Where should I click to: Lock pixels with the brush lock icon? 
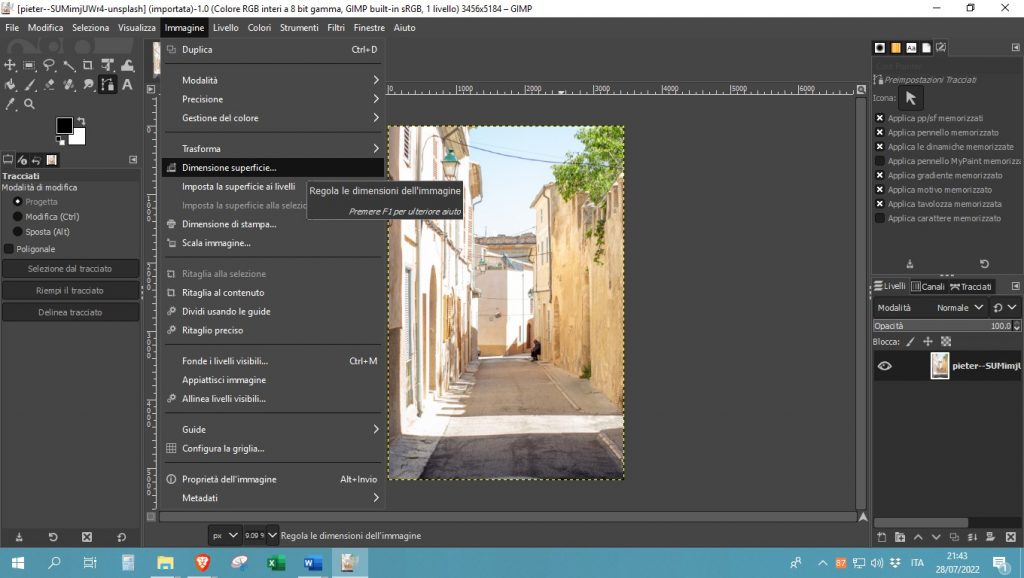point(910,341)
